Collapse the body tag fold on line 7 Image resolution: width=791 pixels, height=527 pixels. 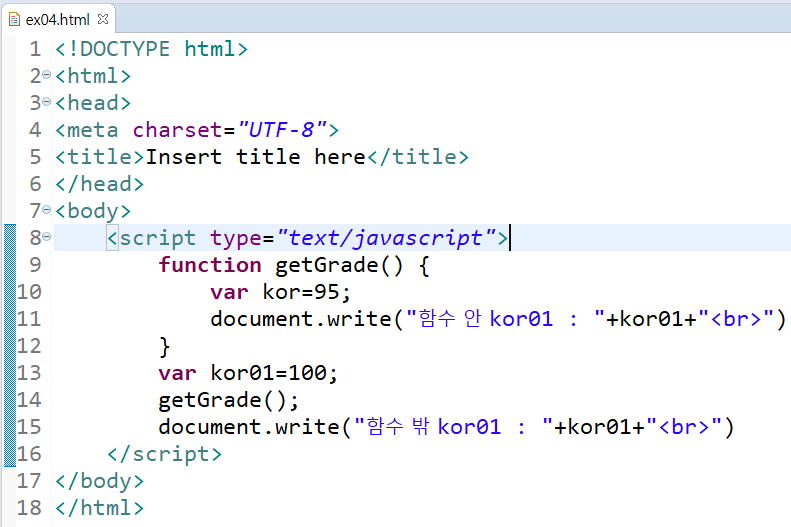tap(46, 210)
